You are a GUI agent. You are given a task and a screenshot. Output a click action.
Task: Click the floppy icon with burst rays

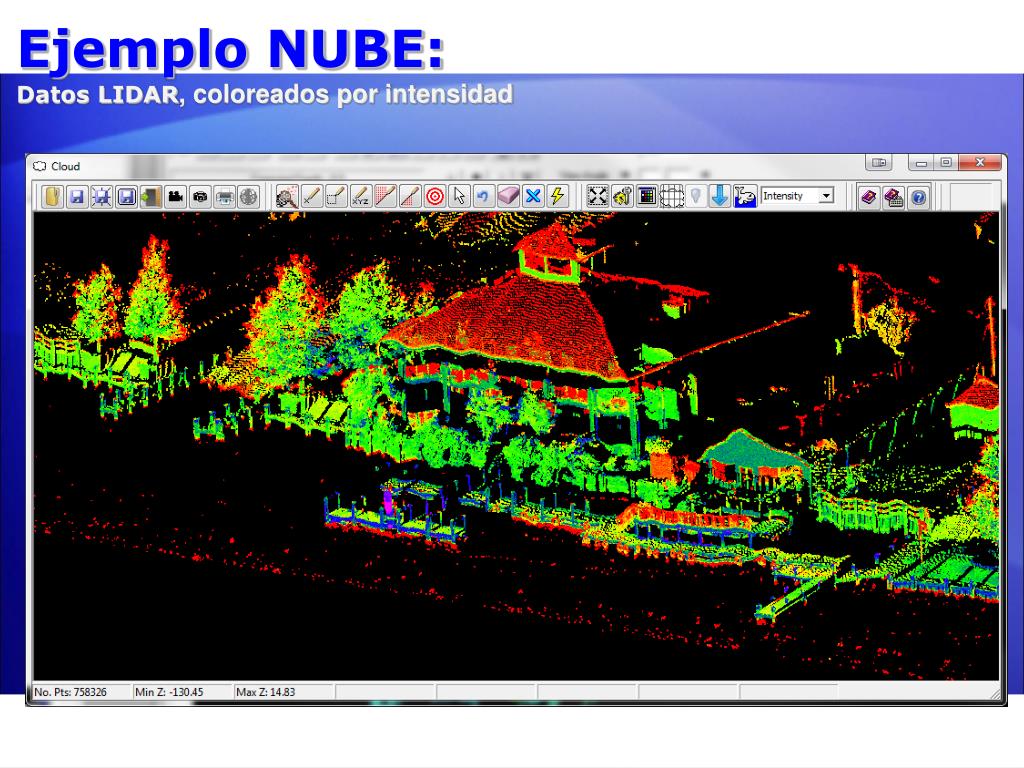(101, 197)
